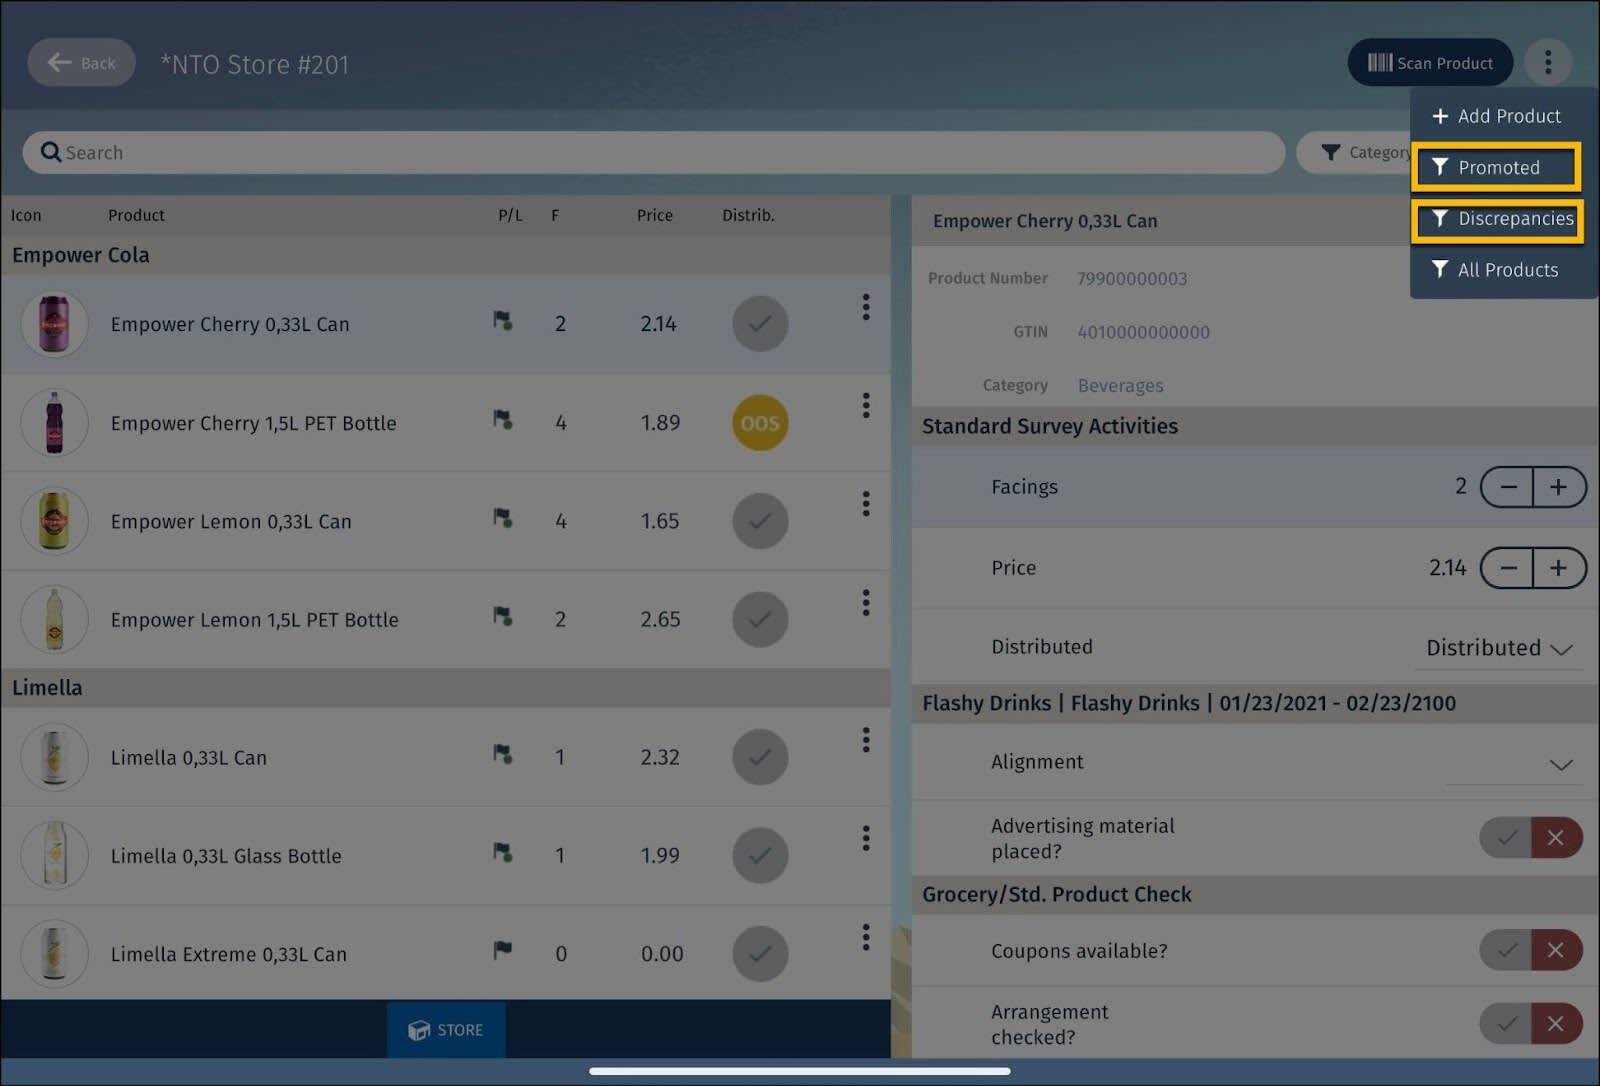Choose the Promoted filter menu entry
This screenshot has height=1086, width=1600.
point(1496,167)
